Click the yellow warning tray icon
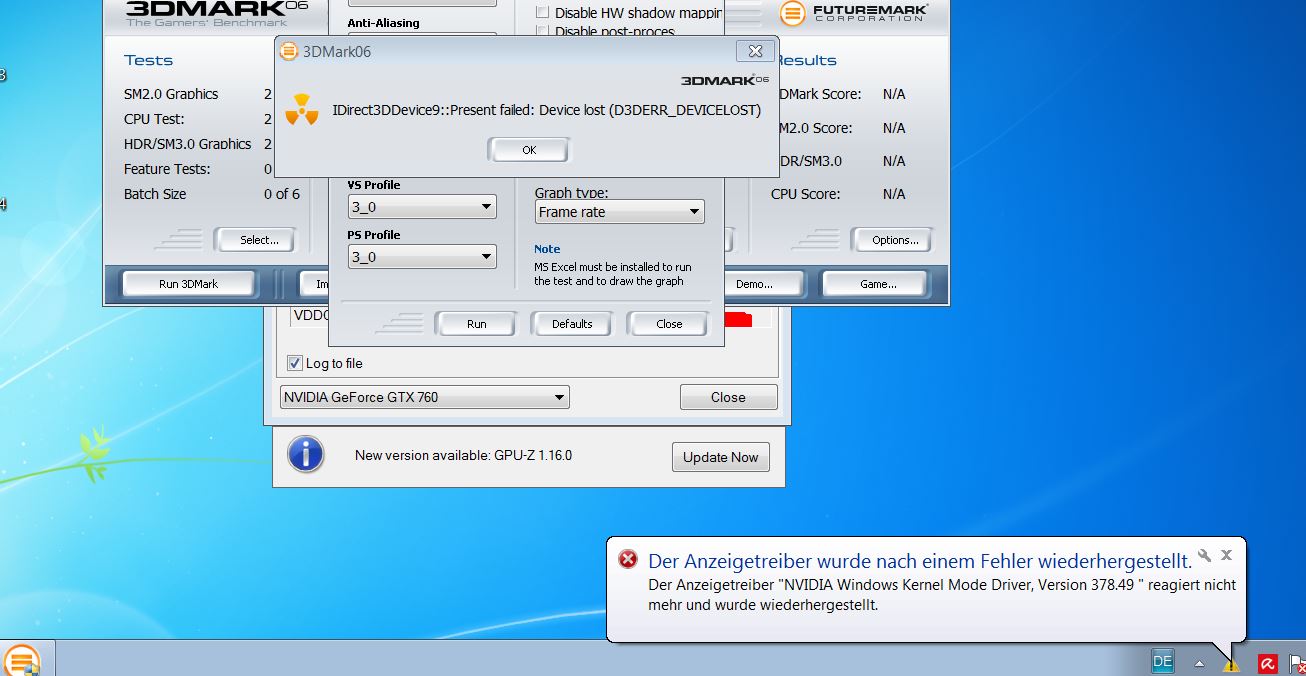The image size is (1306, 676). coord(1231,664)
